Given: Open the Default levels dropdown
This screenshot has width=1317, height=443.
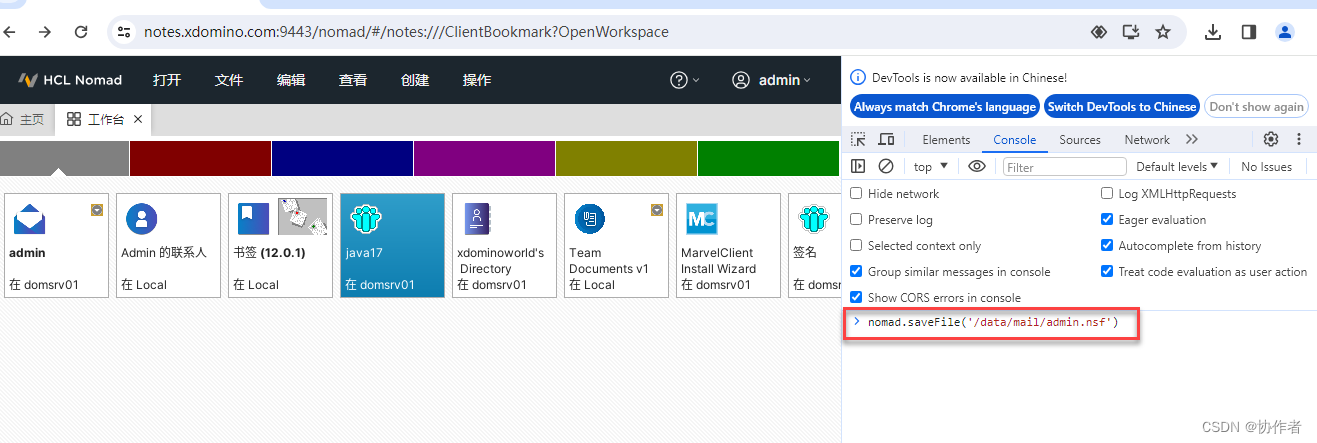Looking at the screenshot, I should coord(1177,167).
